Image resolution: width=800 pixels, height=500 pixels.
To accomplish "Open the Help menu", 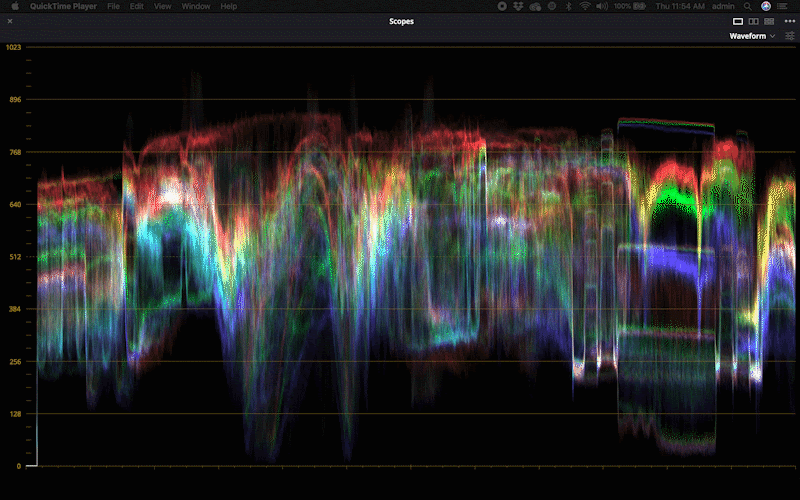I will click(229, 6).
